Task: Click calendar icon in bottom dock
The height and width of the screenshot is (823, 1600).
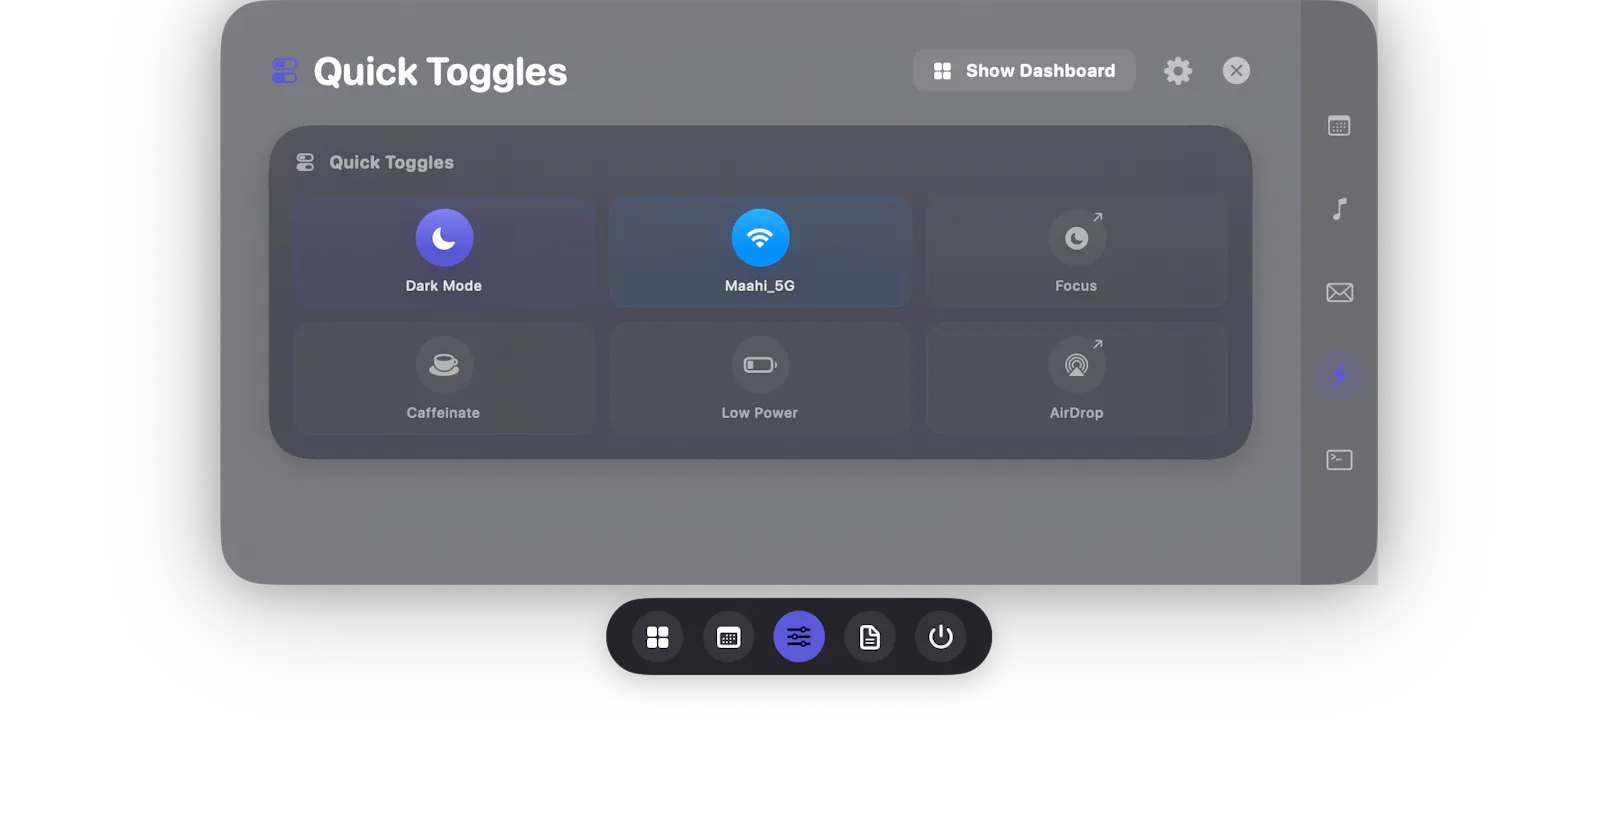Action: click(x=728, y=637)
